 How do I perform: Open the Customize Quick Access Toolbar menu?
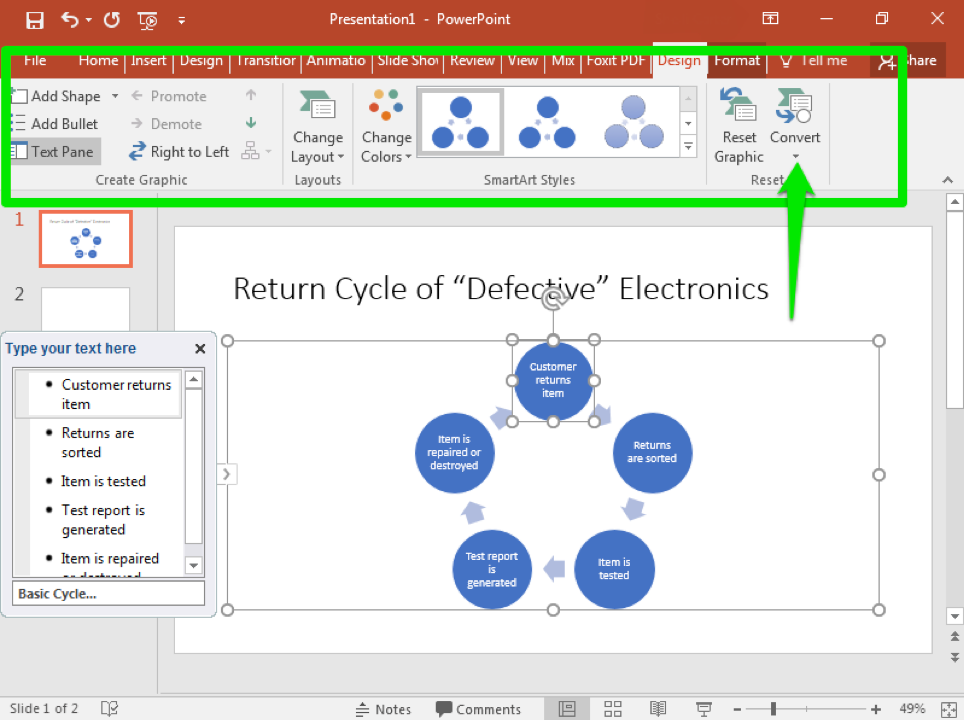coord(181,19)
